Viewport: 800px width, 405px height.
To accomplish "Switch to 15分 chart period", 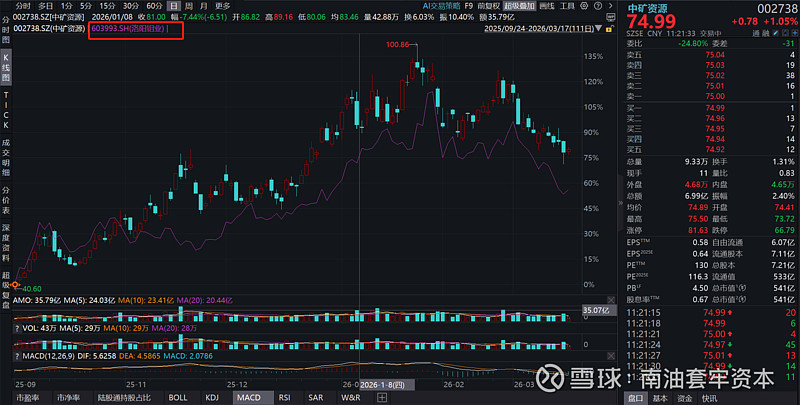I will coord(108,6).
